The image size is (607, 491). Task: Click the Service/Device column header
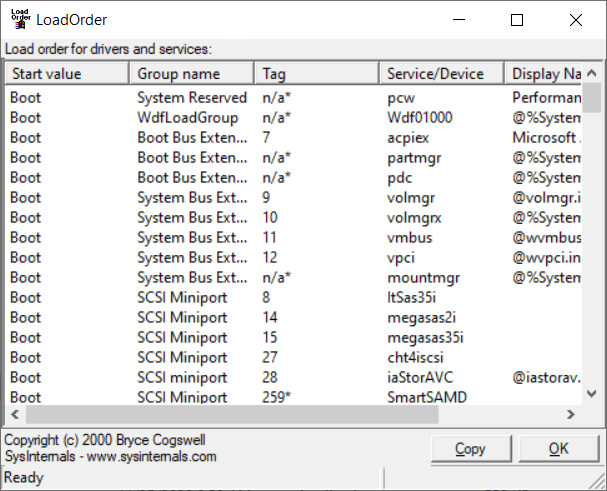pos(441,73)
